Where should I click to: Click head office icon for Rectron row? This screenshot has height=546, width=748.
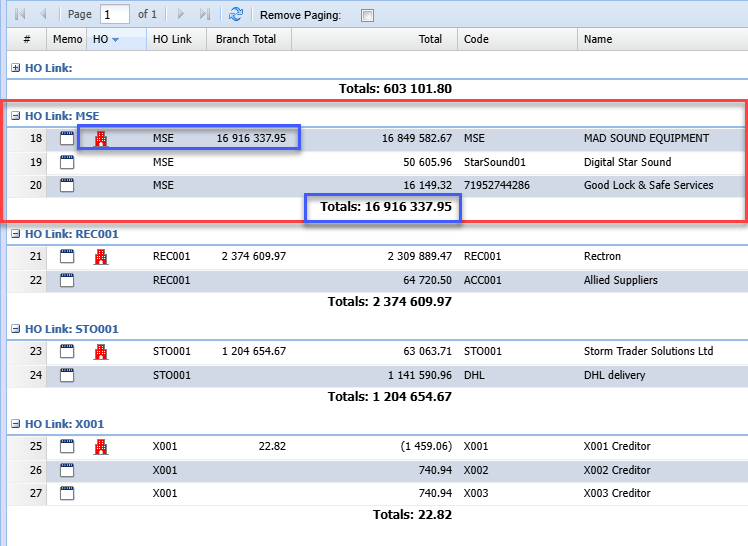click(x=100, y=257)
